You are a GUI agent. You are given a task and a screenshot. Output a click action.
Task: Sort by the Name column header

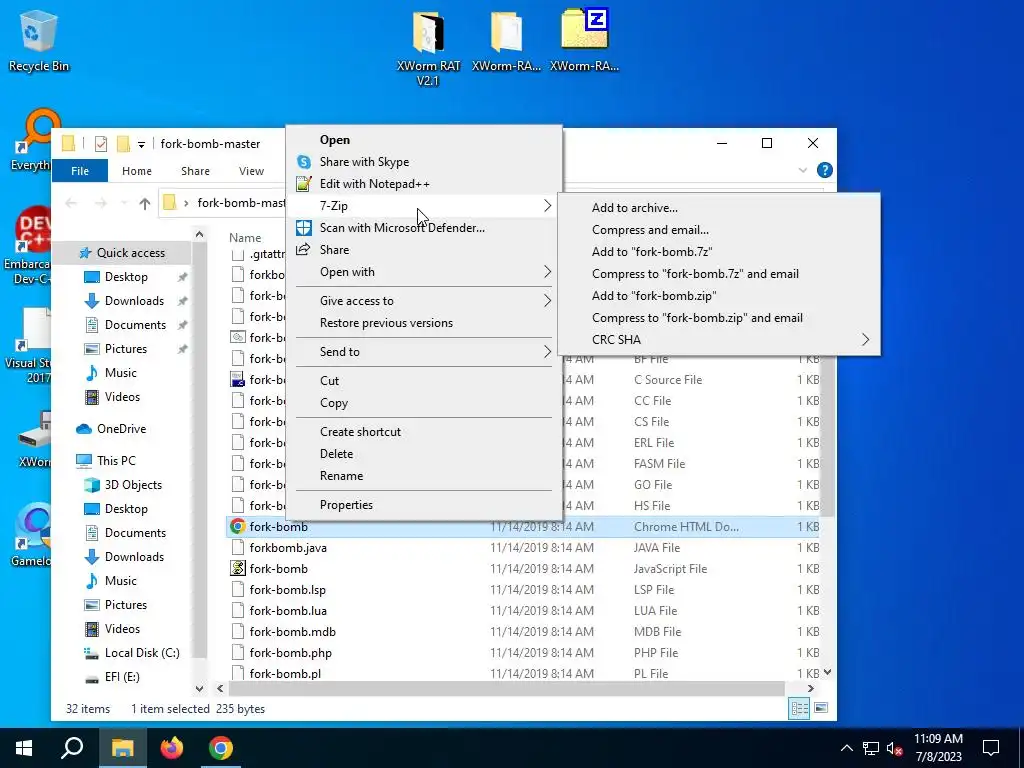coord(245,238)
